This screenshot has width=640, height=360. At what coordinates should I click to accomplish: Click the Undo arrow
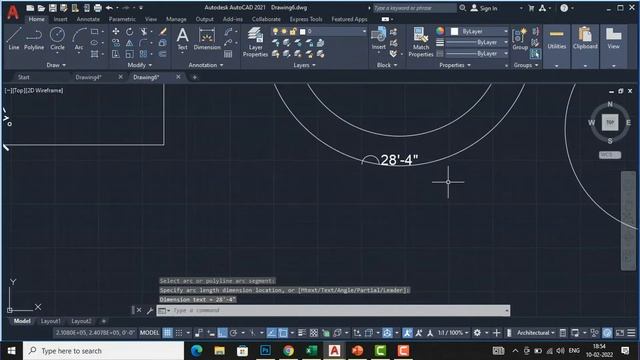[x=109, y=8]
